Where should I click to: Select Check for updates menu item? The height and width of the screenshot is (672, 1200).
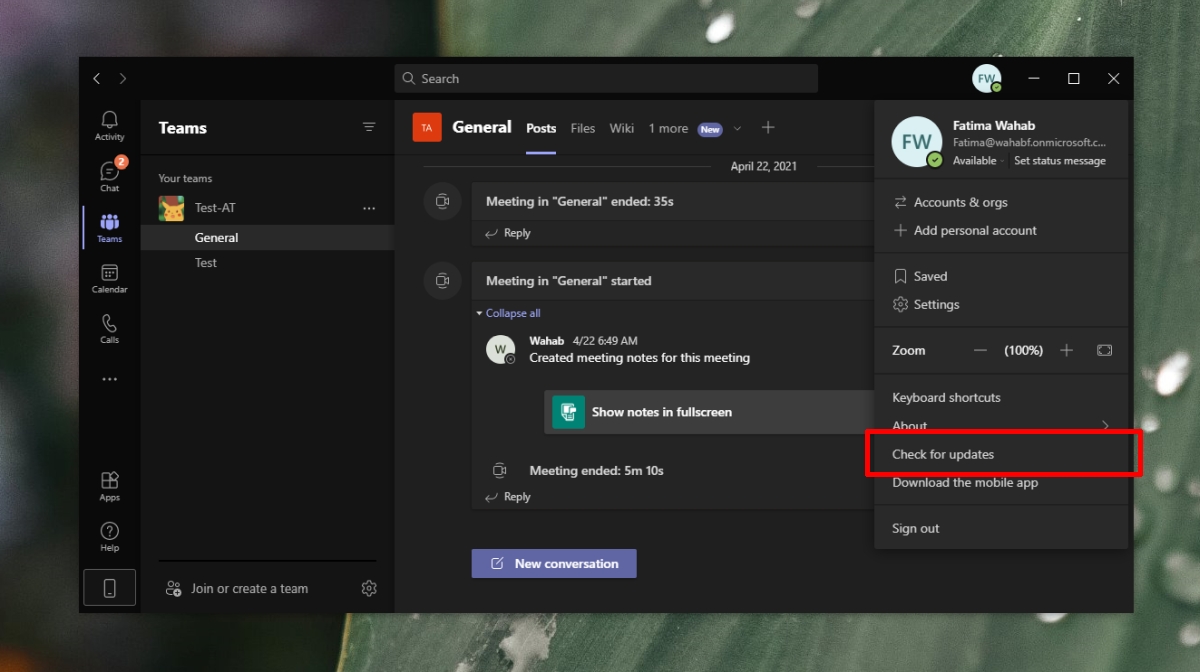tap(944, 453)
